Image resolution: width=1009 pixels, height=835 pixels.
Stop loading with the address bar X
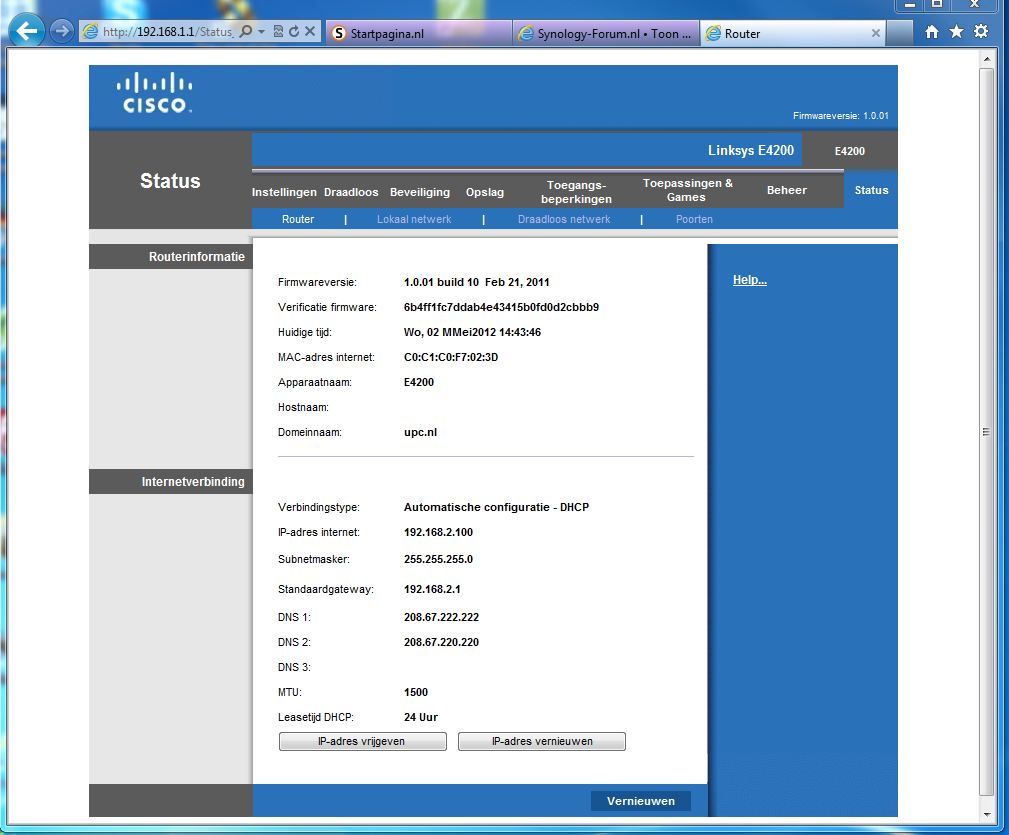[310, 32]
